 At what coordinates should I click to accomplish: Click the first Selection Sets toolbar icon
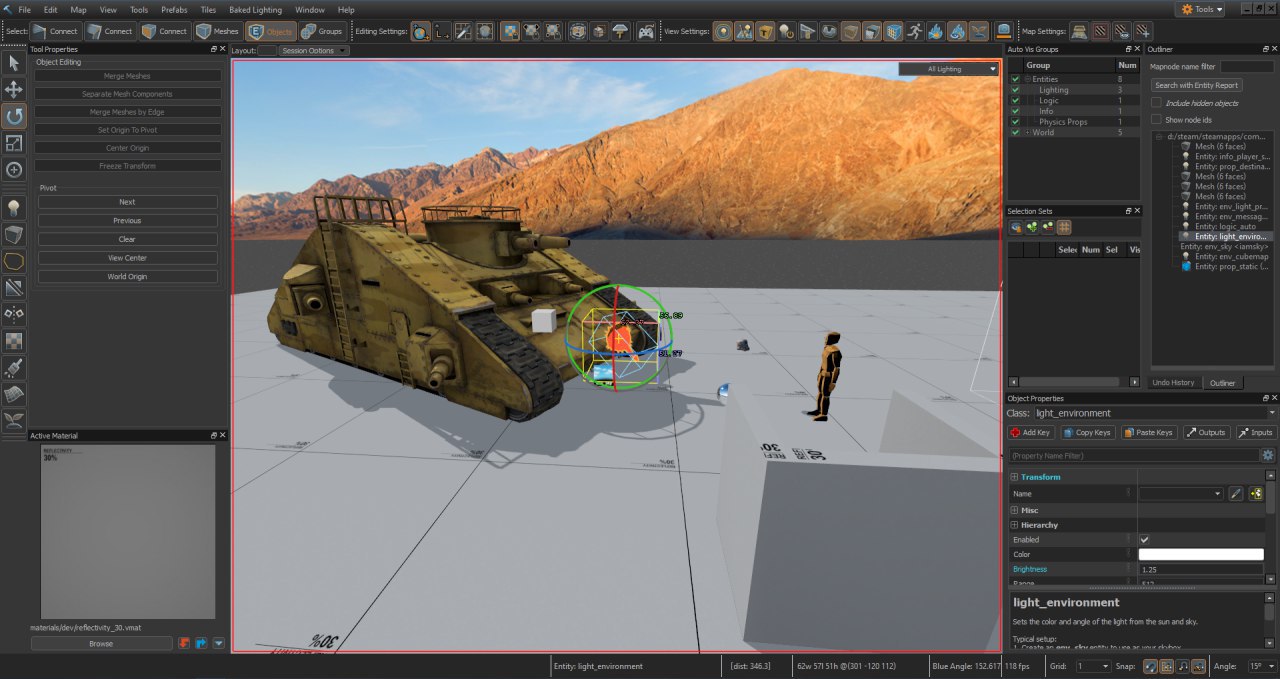point(1016,227)
